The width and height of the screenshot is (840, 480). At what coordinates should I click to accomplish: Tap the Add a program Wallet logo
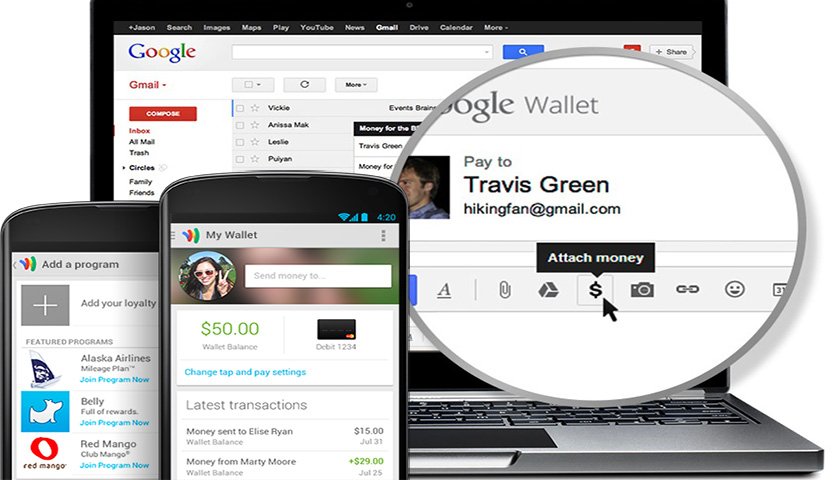[x=28, y=264]
